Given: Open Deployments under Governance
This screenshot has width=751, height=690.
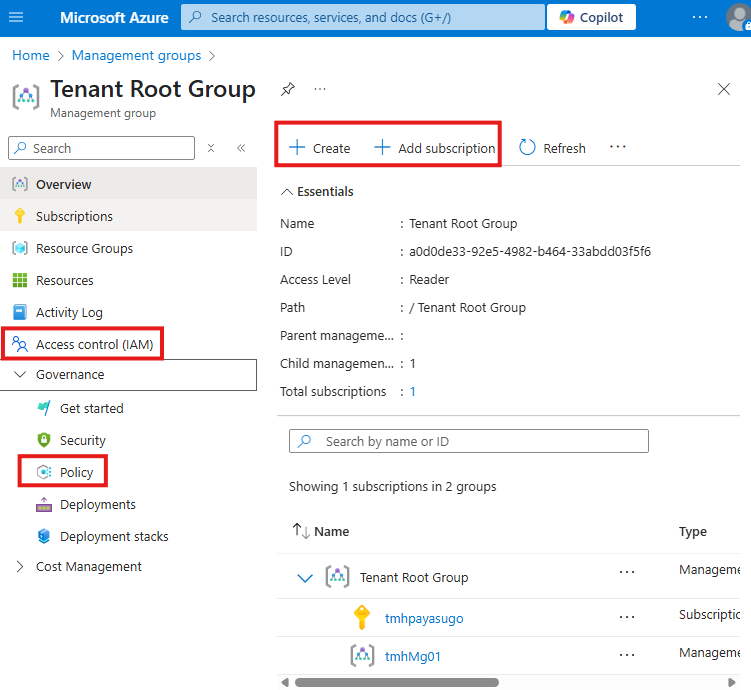Looking at the screenshot, I should 98,505.
